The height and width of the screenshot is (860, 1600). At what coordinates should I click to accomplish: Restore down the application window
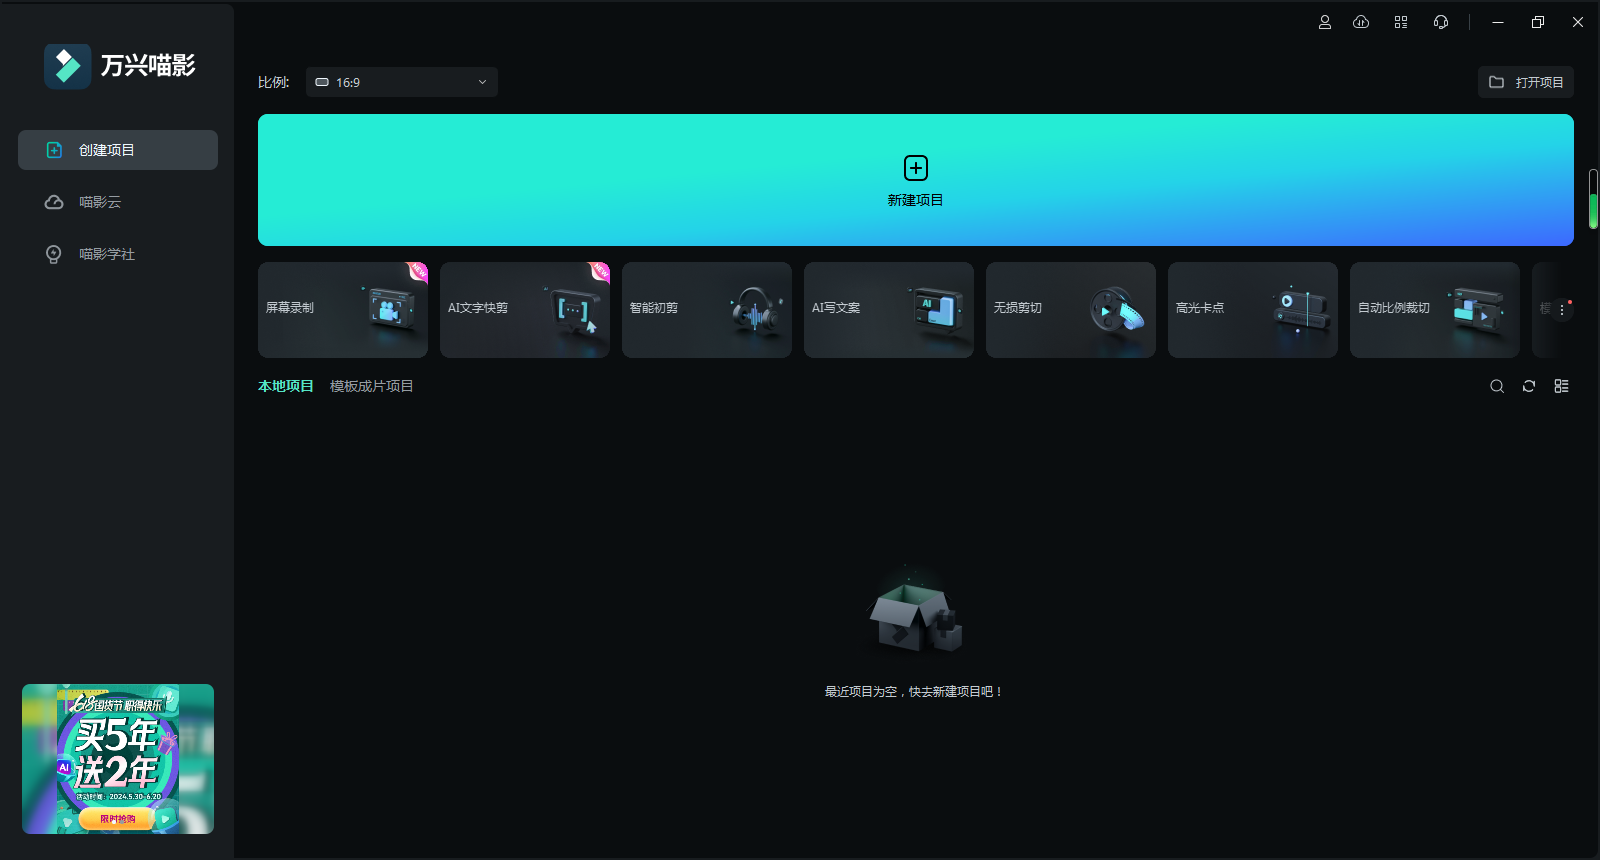1538,22
